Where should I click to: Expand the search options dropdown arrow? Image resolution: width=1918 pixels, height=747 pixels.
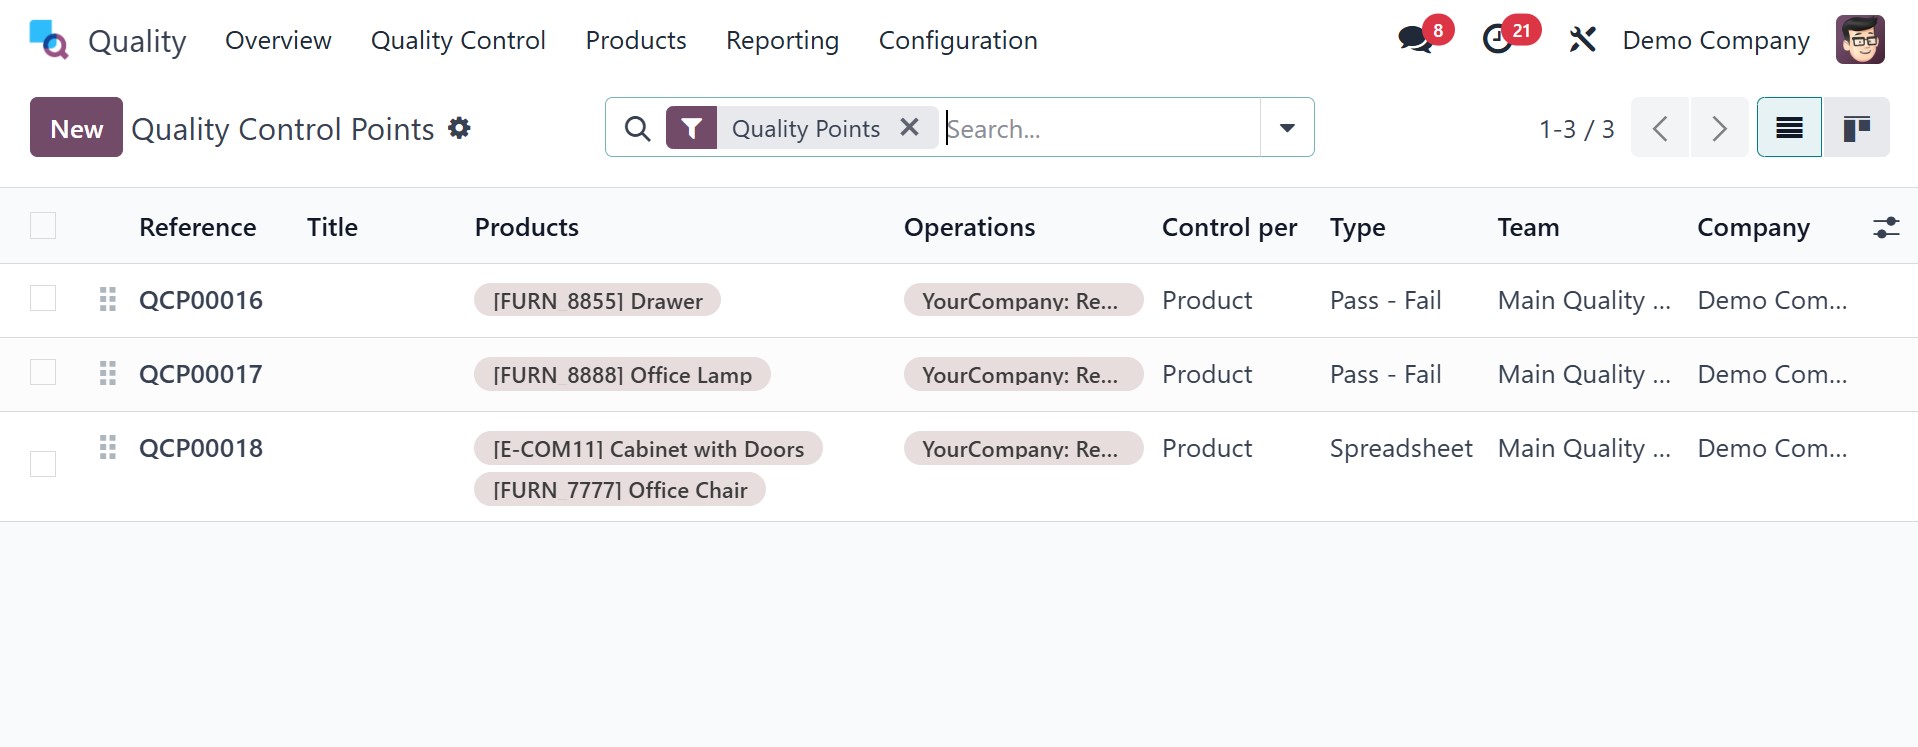[1287, 128]
